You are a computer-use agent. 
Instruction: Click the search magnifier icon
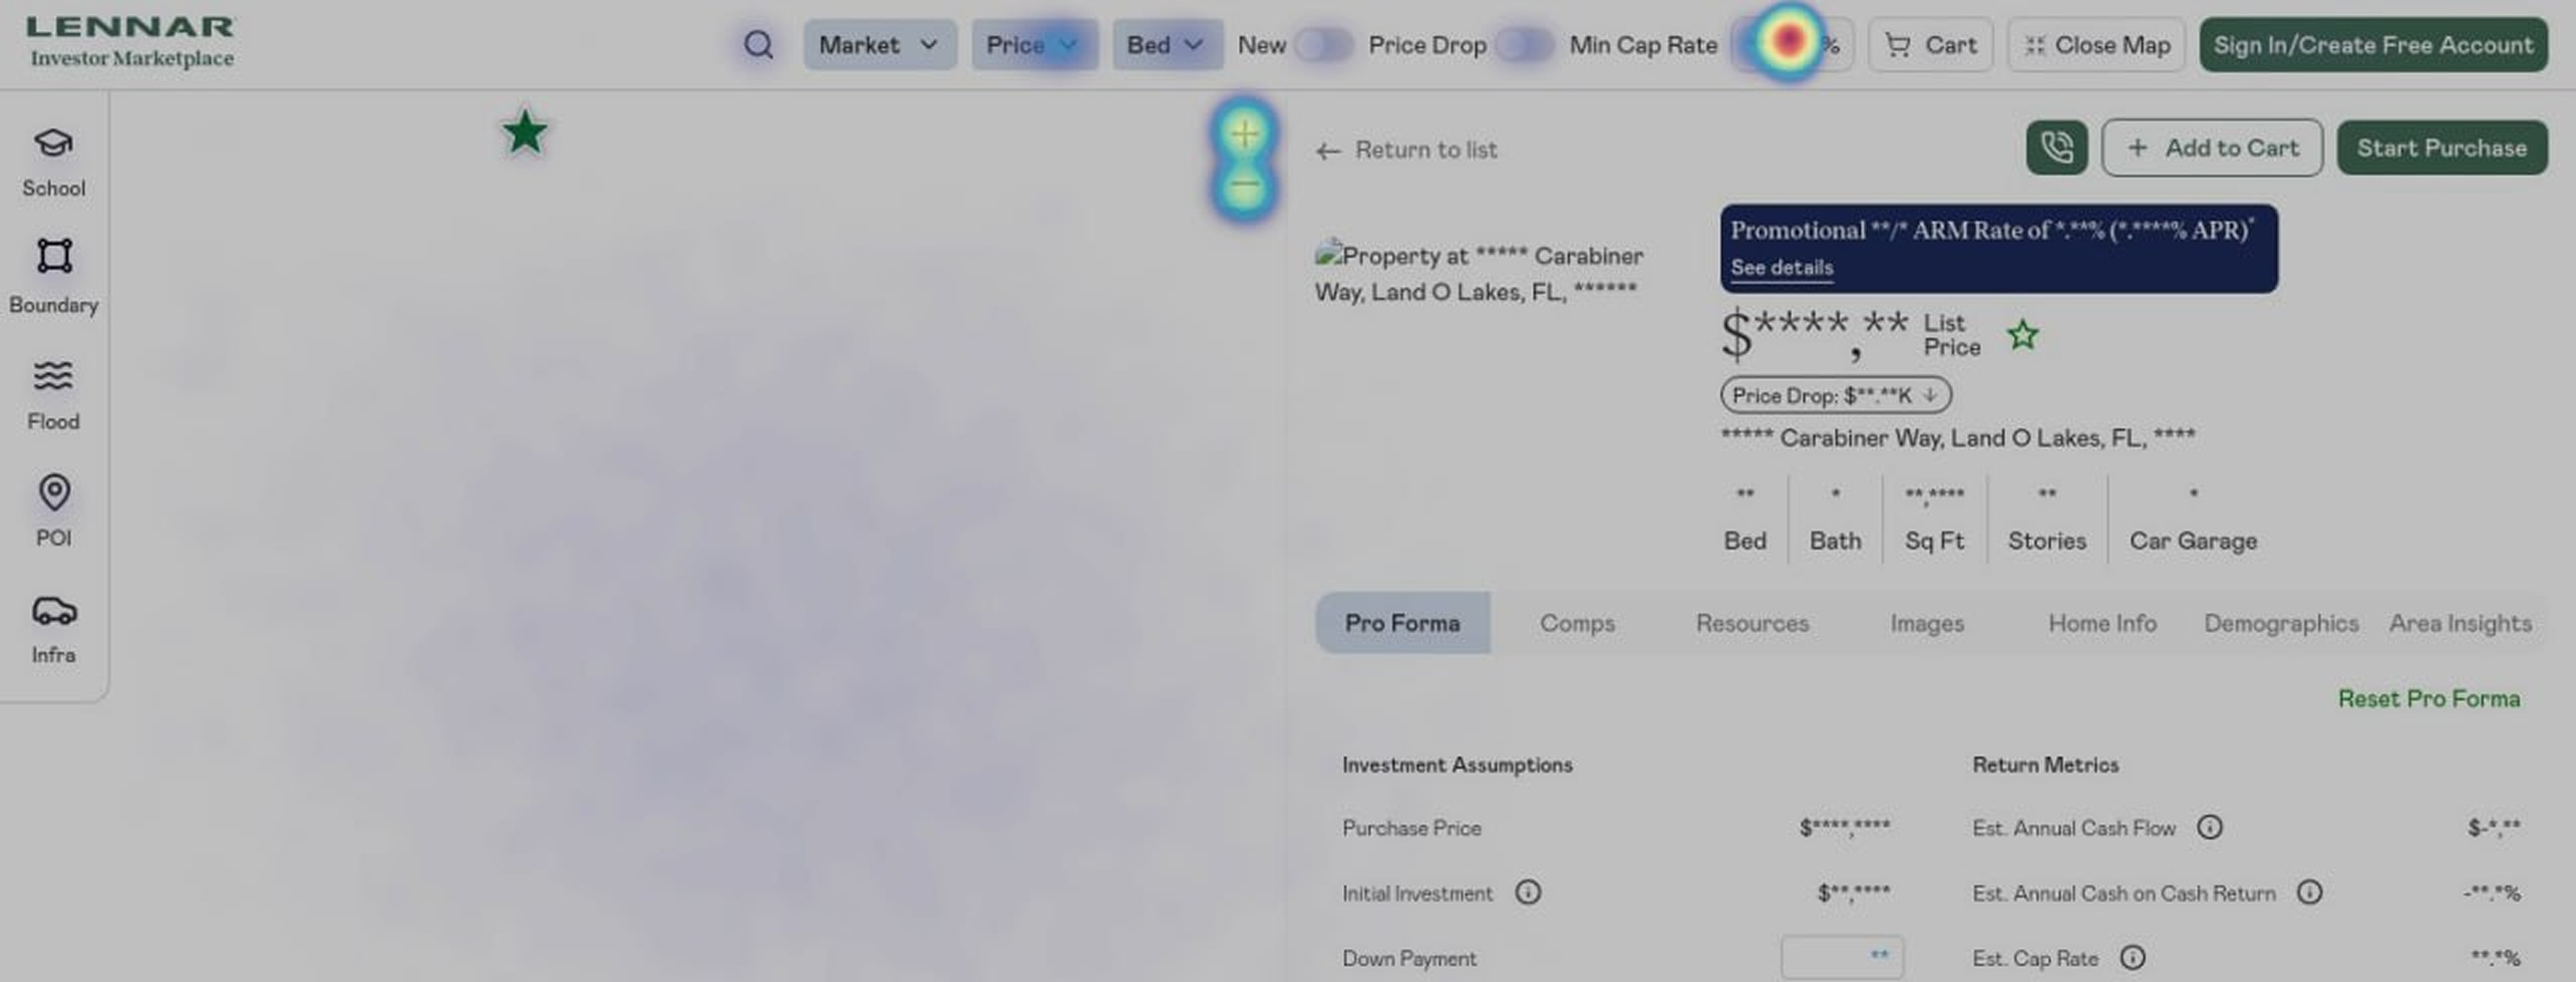point(758,45)
